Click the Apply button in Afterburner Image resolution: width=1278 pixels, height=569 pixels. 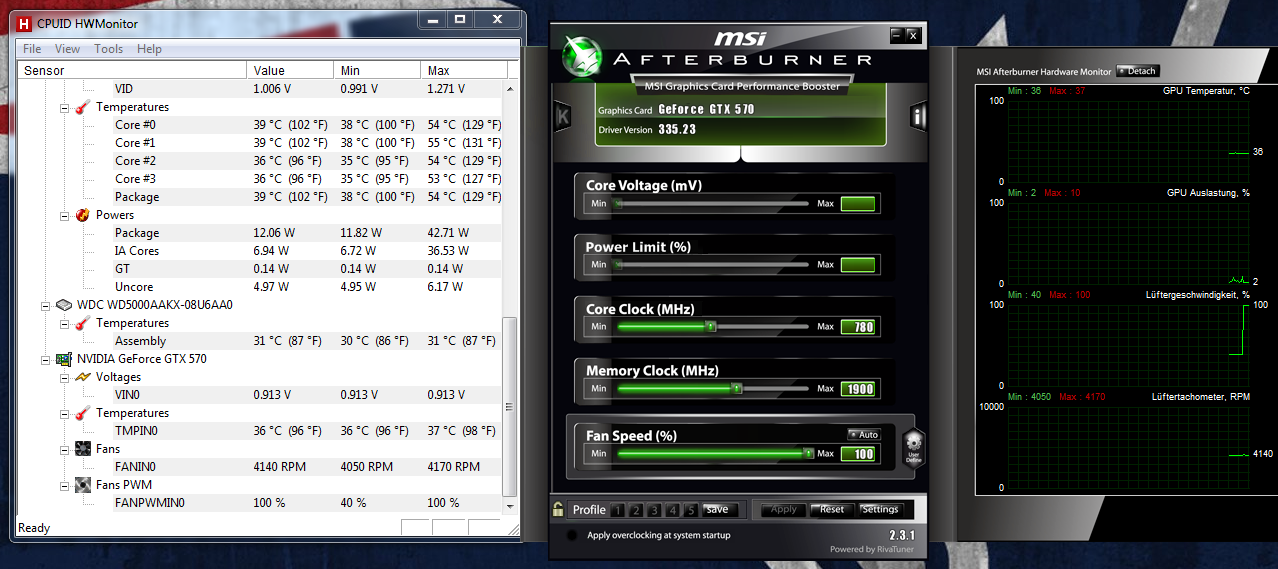[783, 509]
